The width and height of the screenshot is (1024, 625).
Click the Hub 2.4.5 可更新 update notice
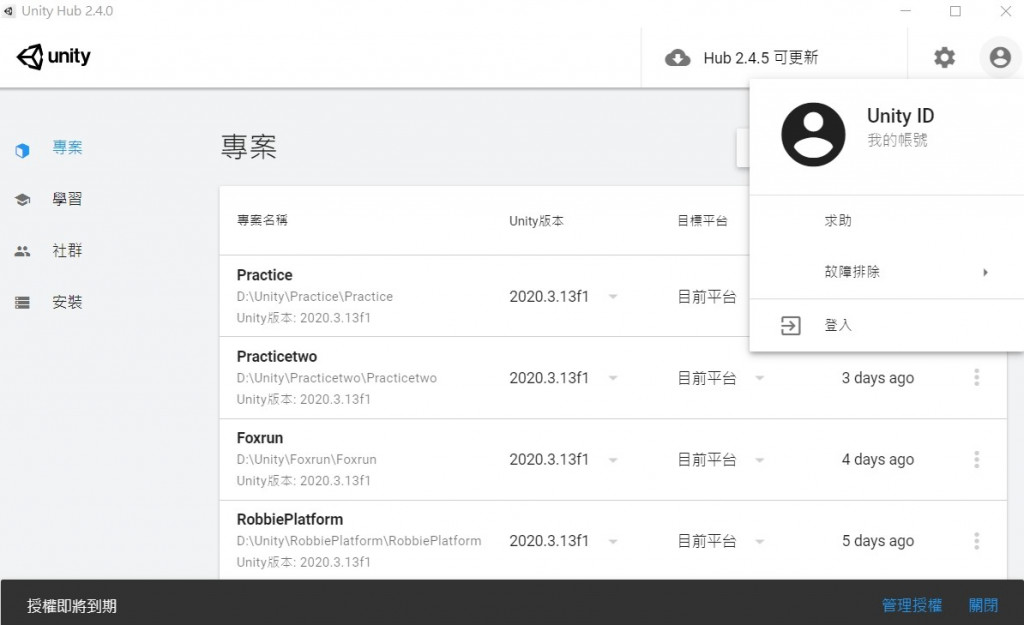760,58
